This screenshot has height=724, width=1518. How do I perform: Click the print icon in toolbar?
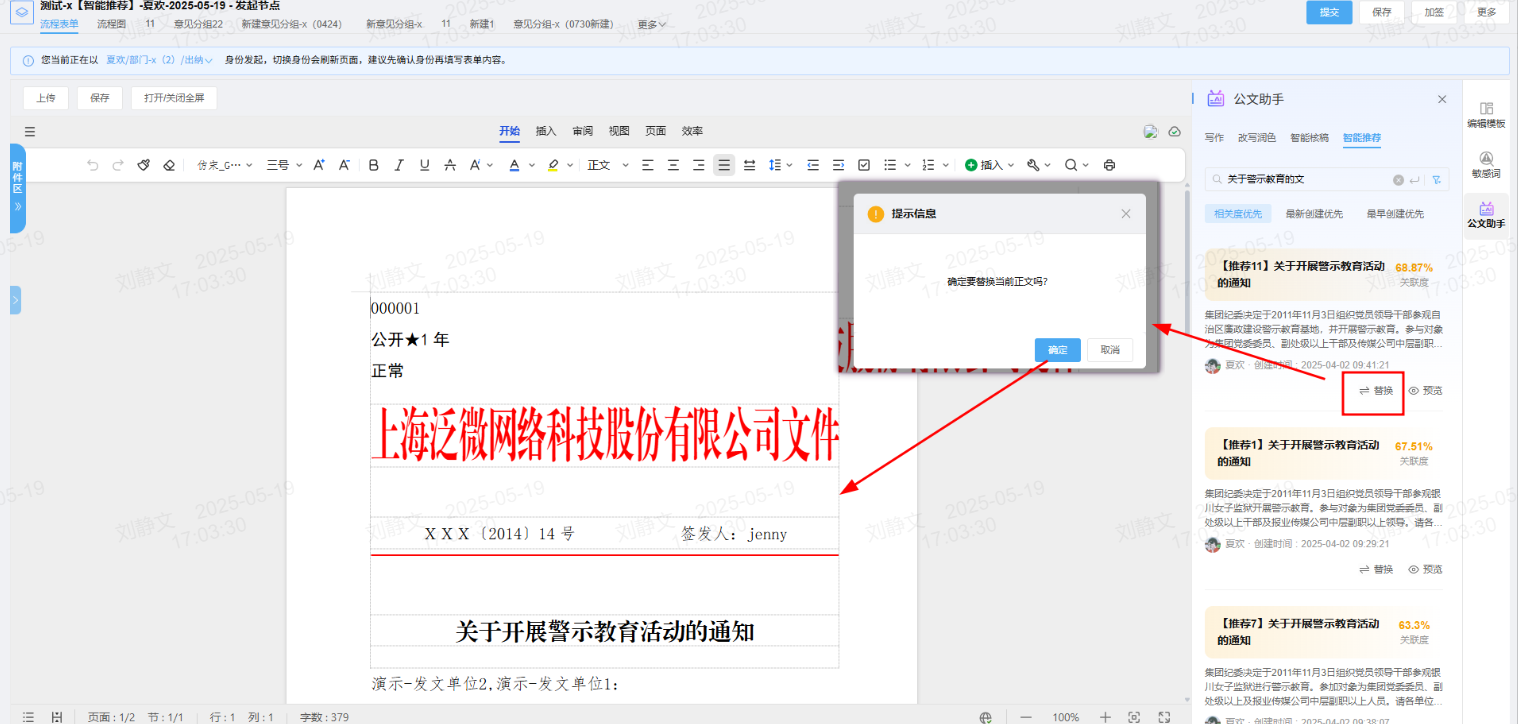click(x=1109, y=165)
